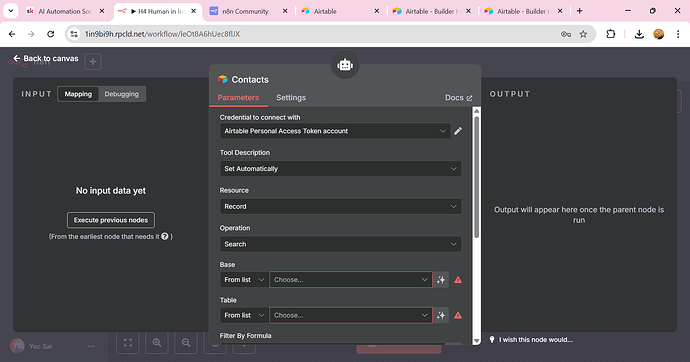Click the warning triangle beside Table field
The width and height of the screenshot is (690, 362).
tap(458, 315)
